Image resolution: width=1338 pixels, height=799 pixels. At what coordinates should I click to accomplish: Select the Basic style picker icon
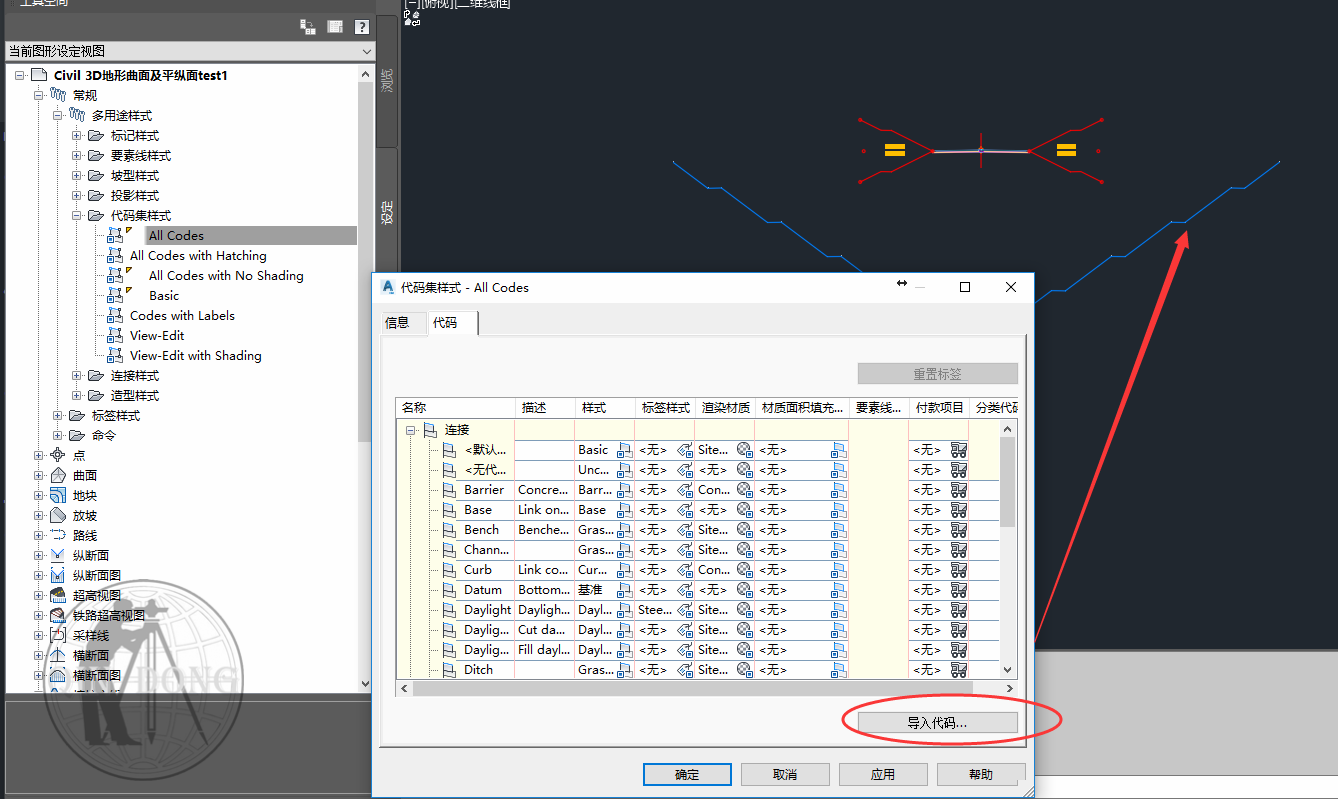[x=624, y=449]
